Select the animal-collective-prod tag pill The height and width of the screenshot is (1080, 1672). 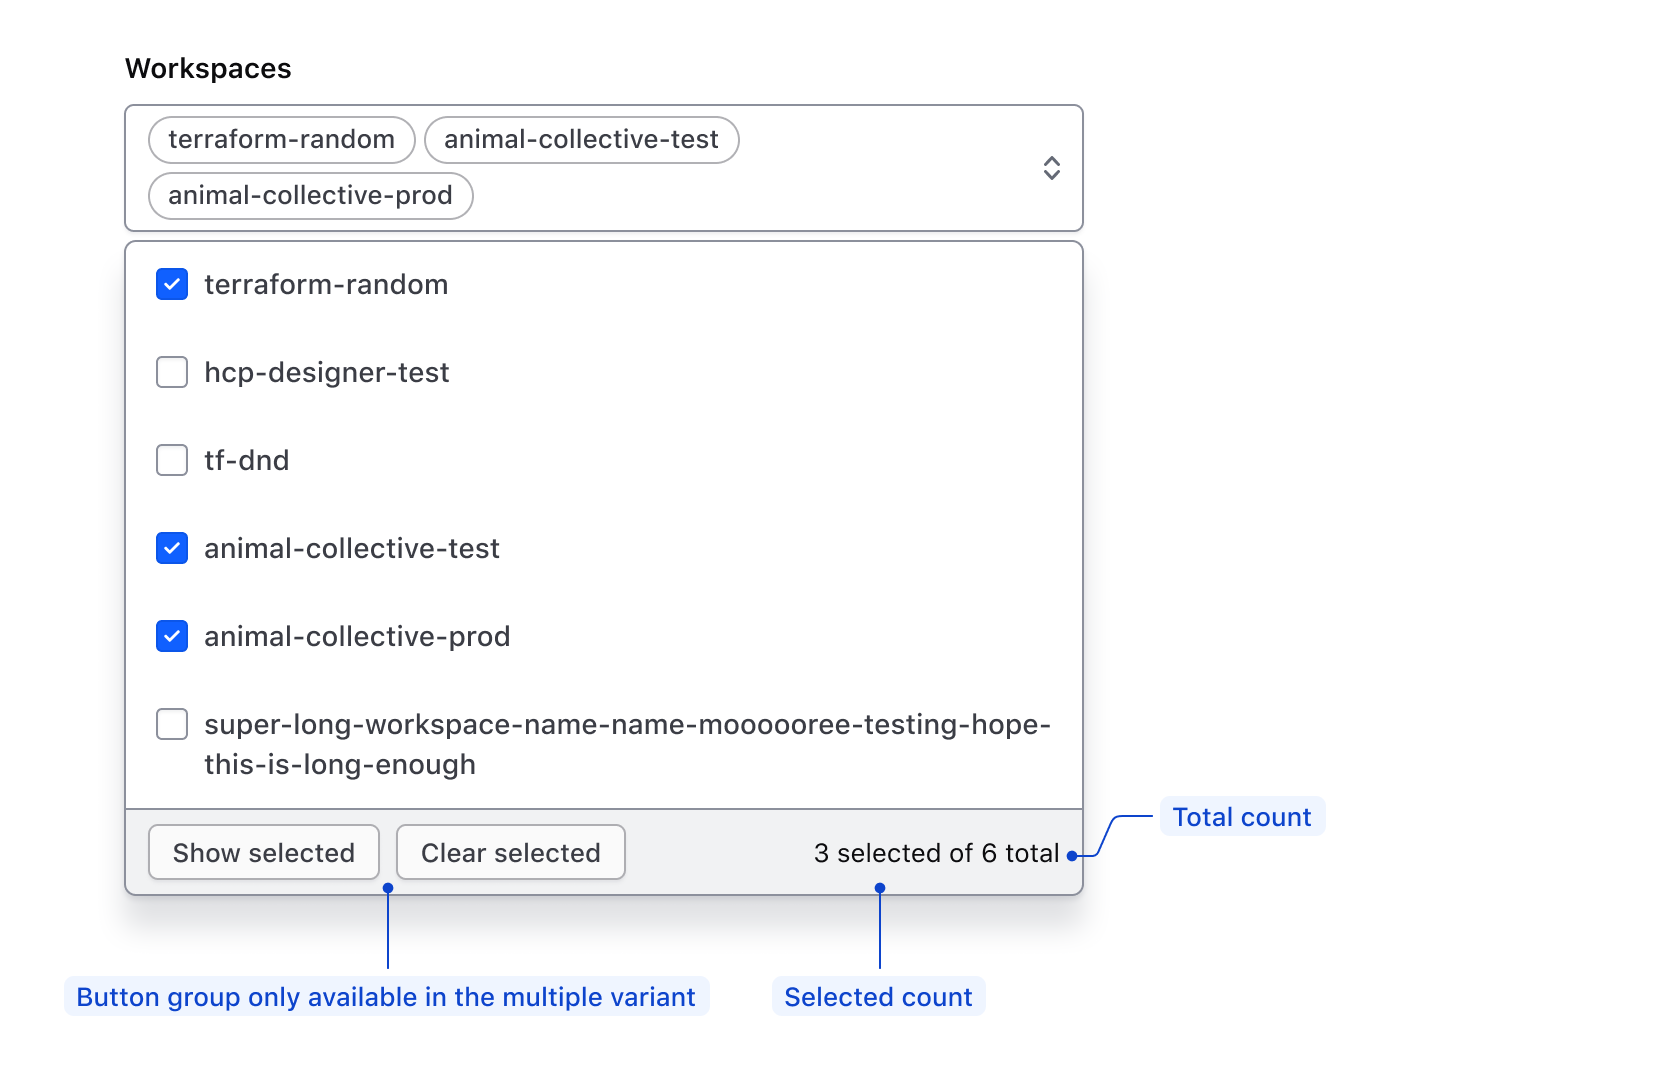tap(310, 196)
